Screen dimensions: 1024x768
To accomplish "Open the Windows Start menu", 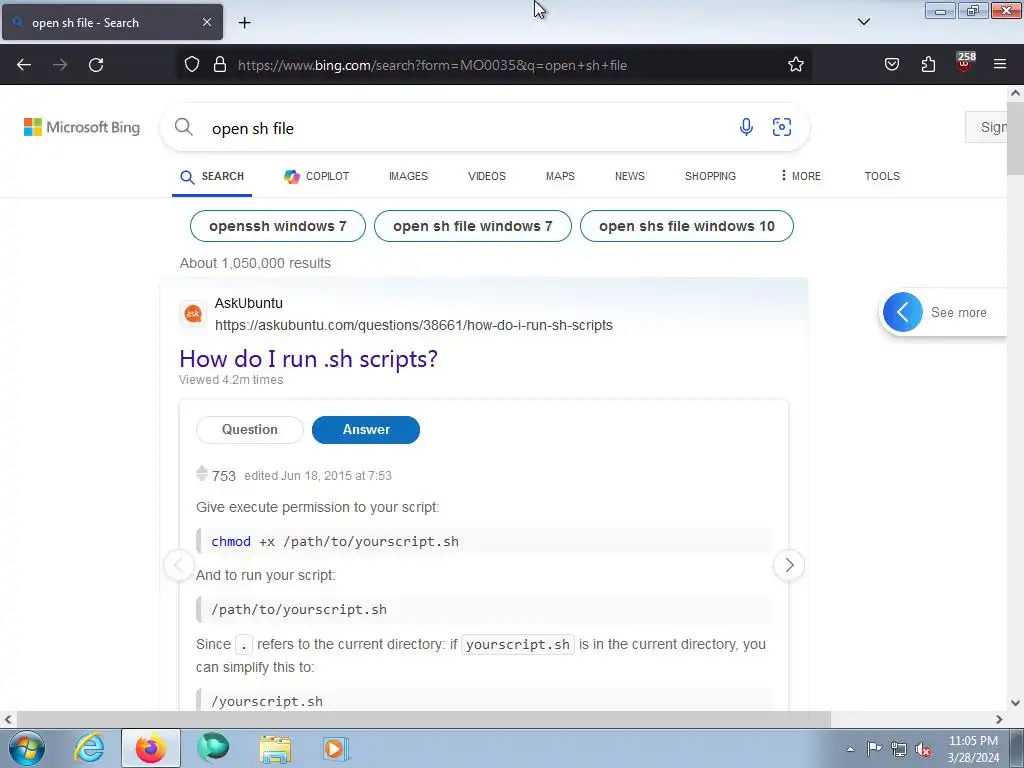I will click(x=27, y=748).
